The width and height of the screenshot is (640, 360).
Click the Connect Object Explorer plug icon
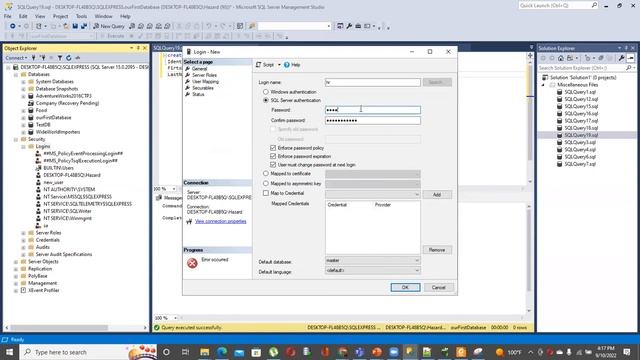click(34, 58)
